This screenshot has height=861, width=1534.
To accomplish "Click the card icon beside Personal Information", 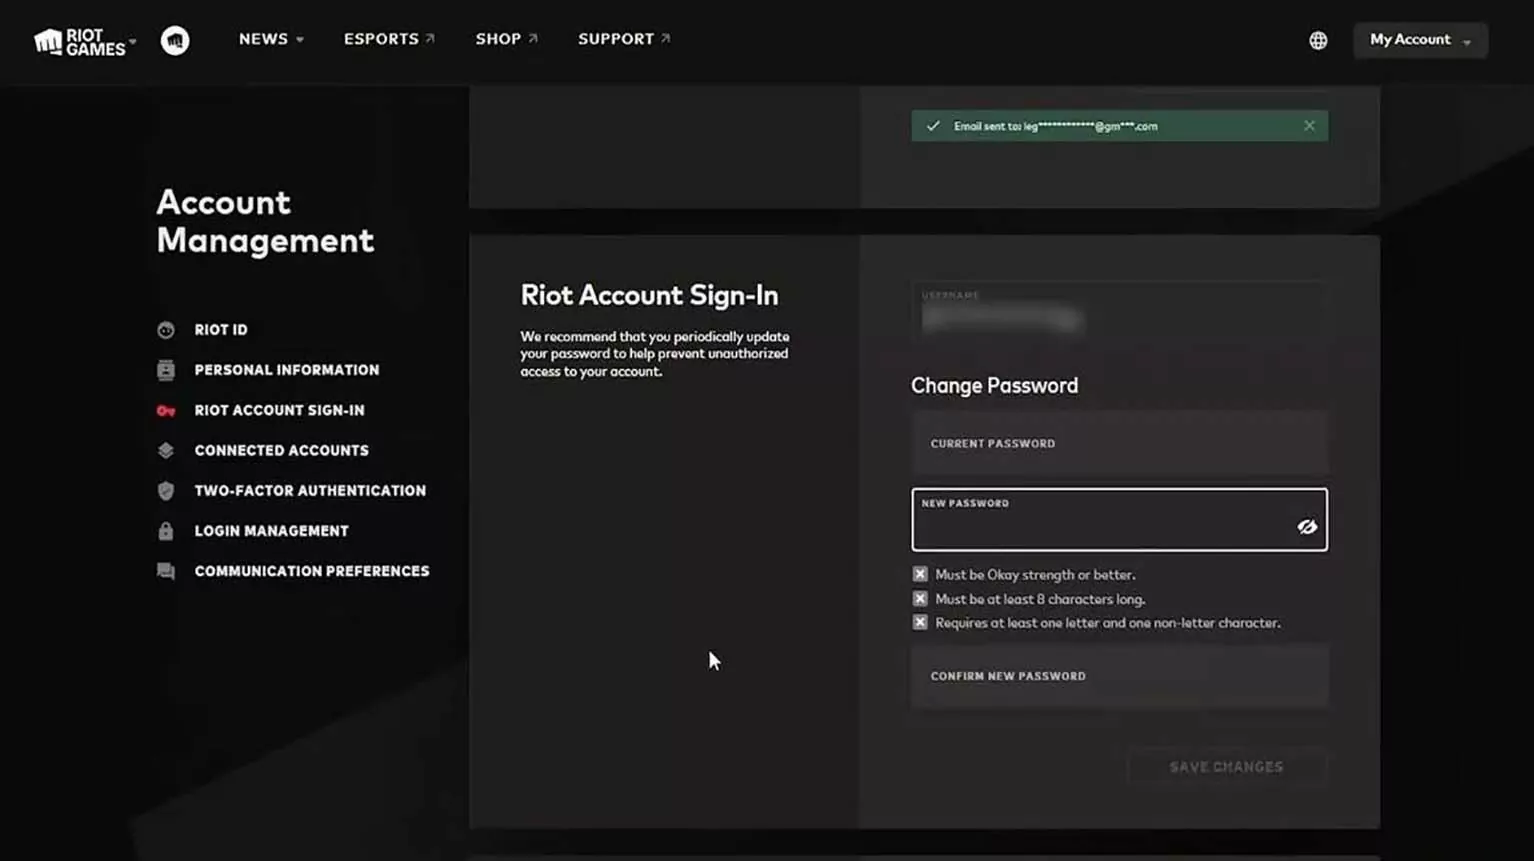I will (x=166, y=369).
